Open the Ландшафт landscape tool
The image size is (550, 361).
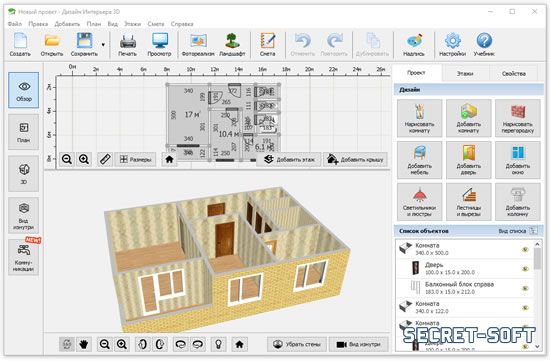(232, 44)
